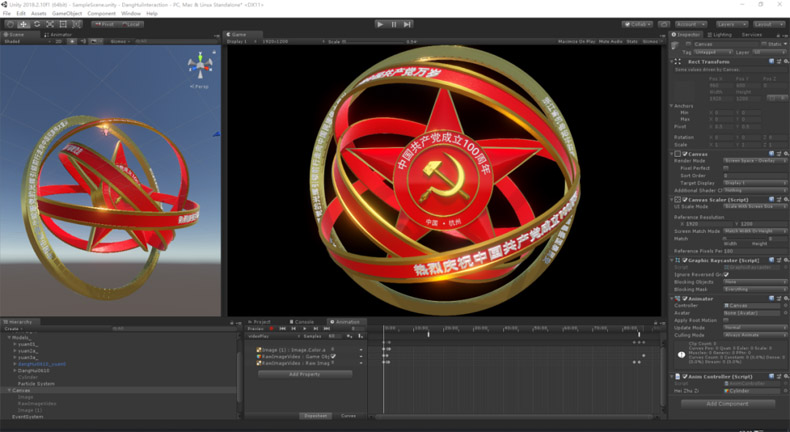
Task: Switch to the Lighting tab
Action: click(x=719, y=35)
